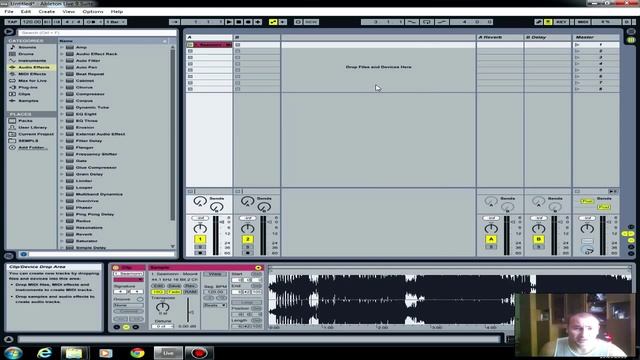640x360 pixels.
Task: Launch the red clip in track A
Action: coord(190,45)
